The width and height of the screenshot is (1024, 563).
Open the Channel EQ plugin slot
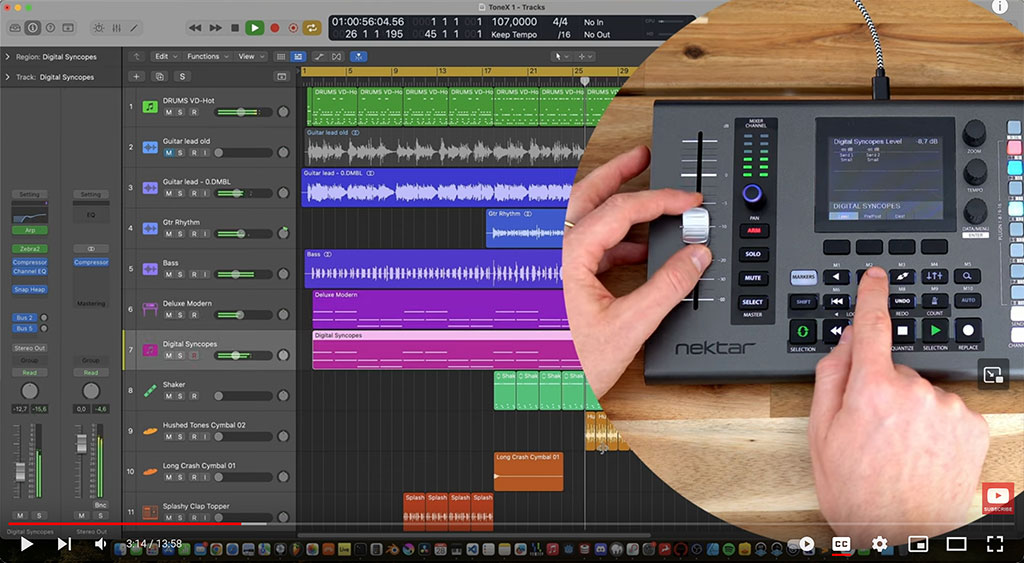pos(29,271)
